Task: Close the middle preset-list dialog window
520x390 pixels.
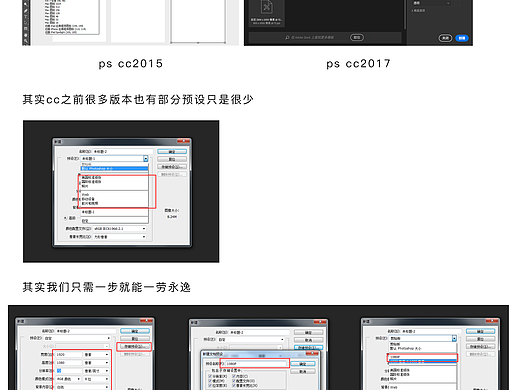Action: (x=183, y=141)
